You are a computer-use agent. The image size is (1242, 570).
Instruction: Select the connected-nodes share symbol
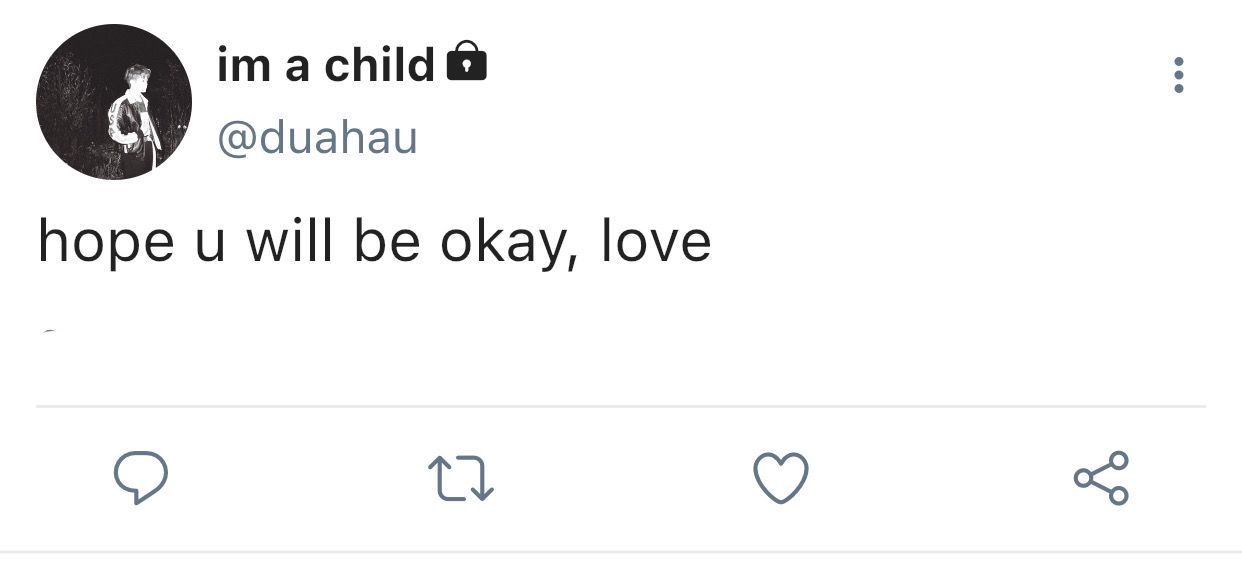1101,478
